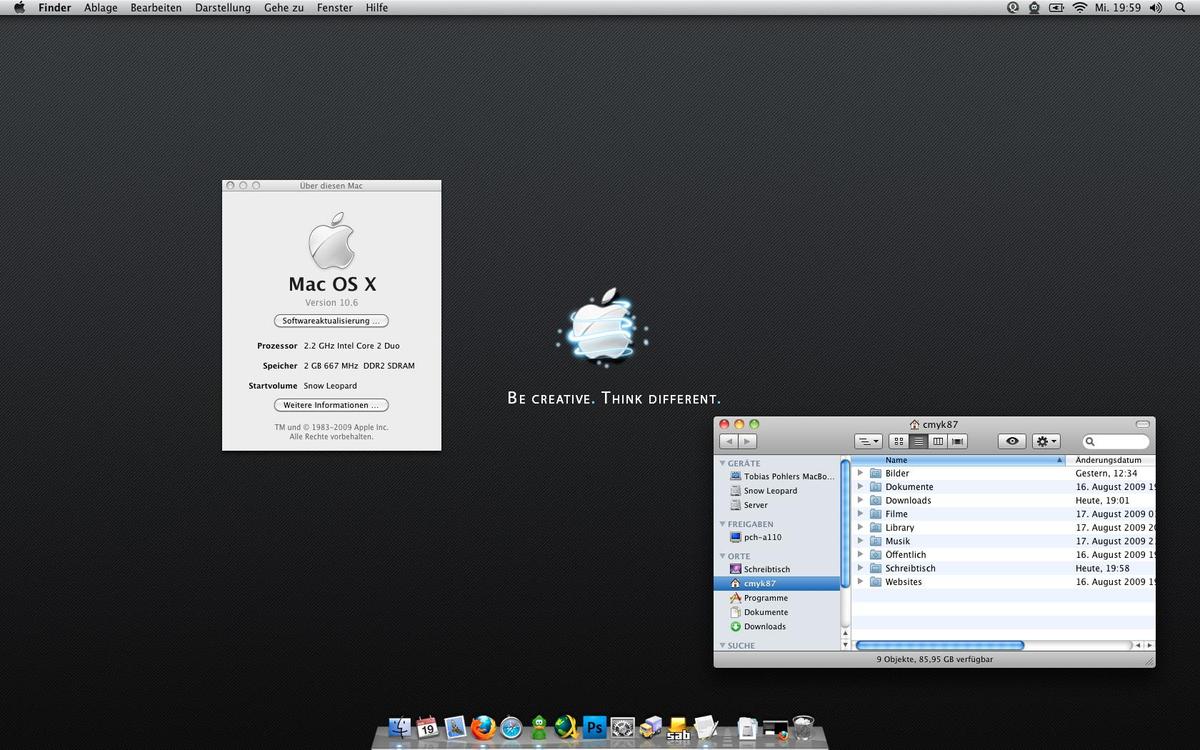Open the Darstellung menu
1200x750 pixels.
(223, 7)
